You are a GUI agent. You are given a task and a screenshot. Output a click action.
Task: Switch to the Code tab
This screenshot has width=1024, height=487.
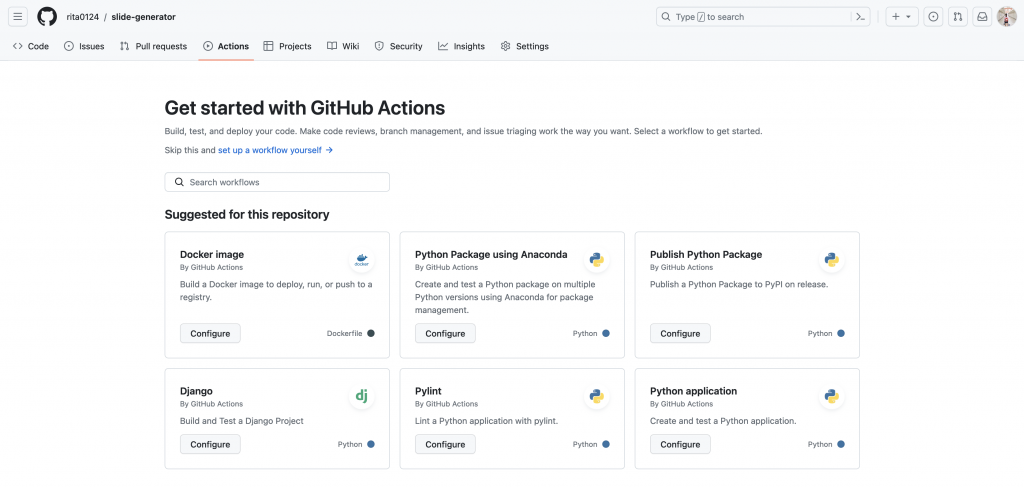point(31,46)
